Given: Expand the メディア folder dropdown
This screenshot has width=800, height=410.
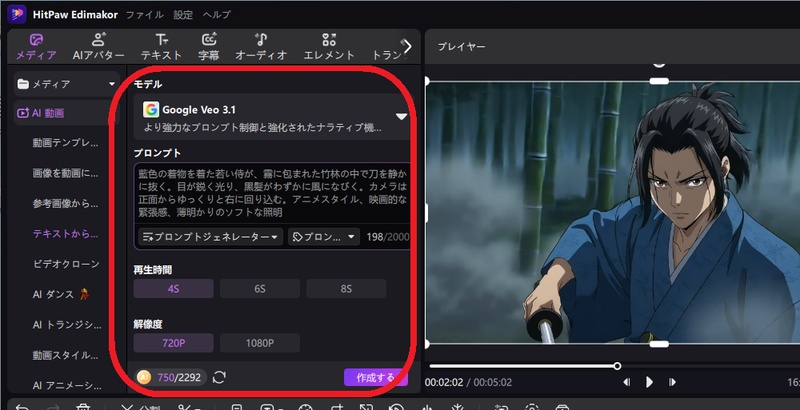Looking at the screenshot, I should [x=66, y=84].
